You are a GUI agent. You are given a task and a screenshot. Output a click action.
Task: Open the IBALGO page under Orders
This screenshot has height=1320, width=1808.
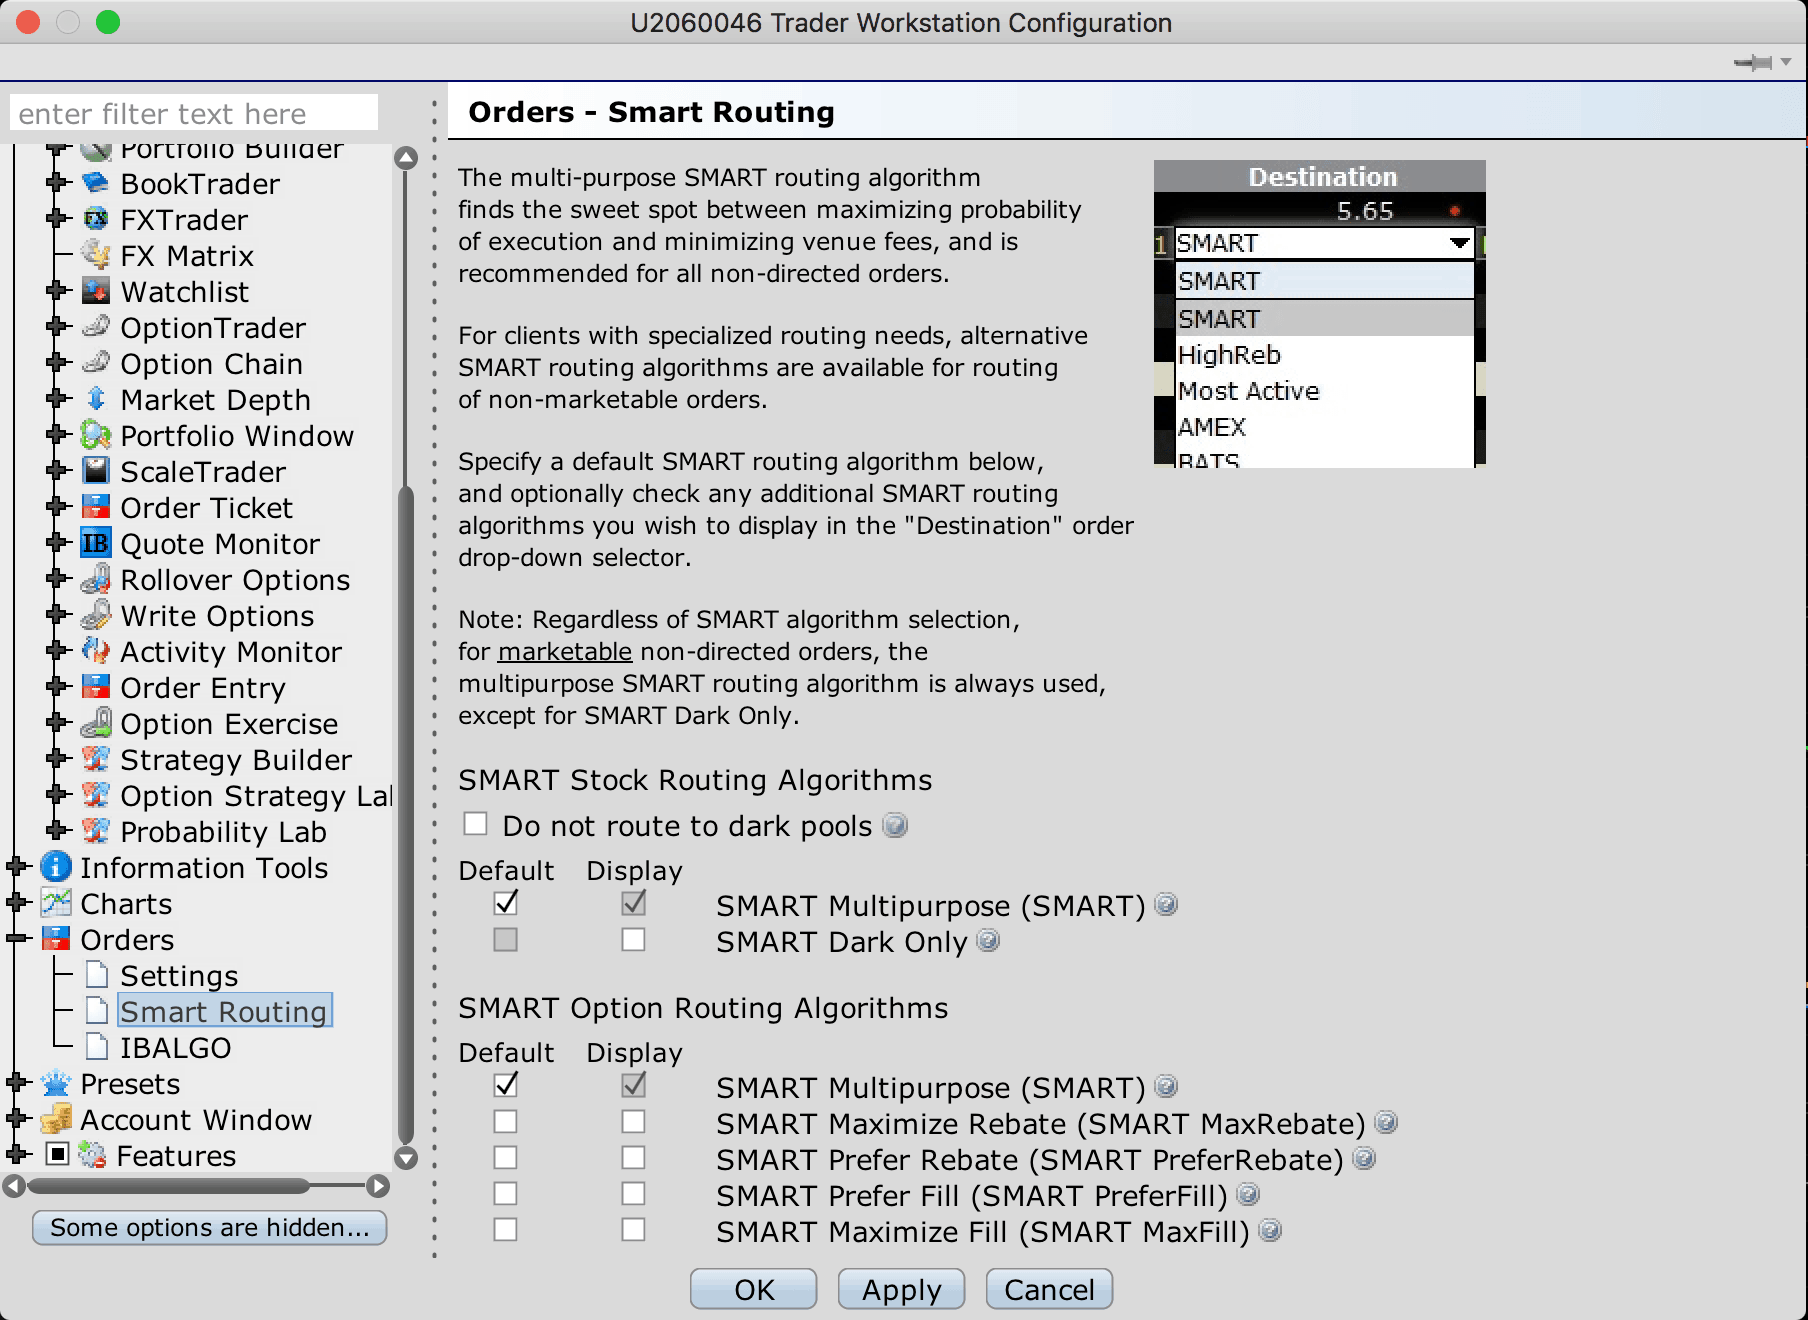[176, 1048]
